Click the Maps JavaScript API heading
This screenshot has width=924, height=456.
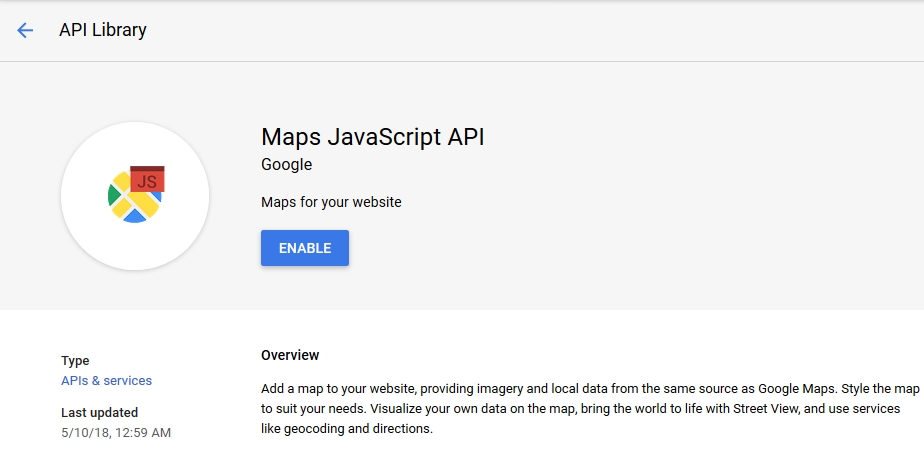372,137
